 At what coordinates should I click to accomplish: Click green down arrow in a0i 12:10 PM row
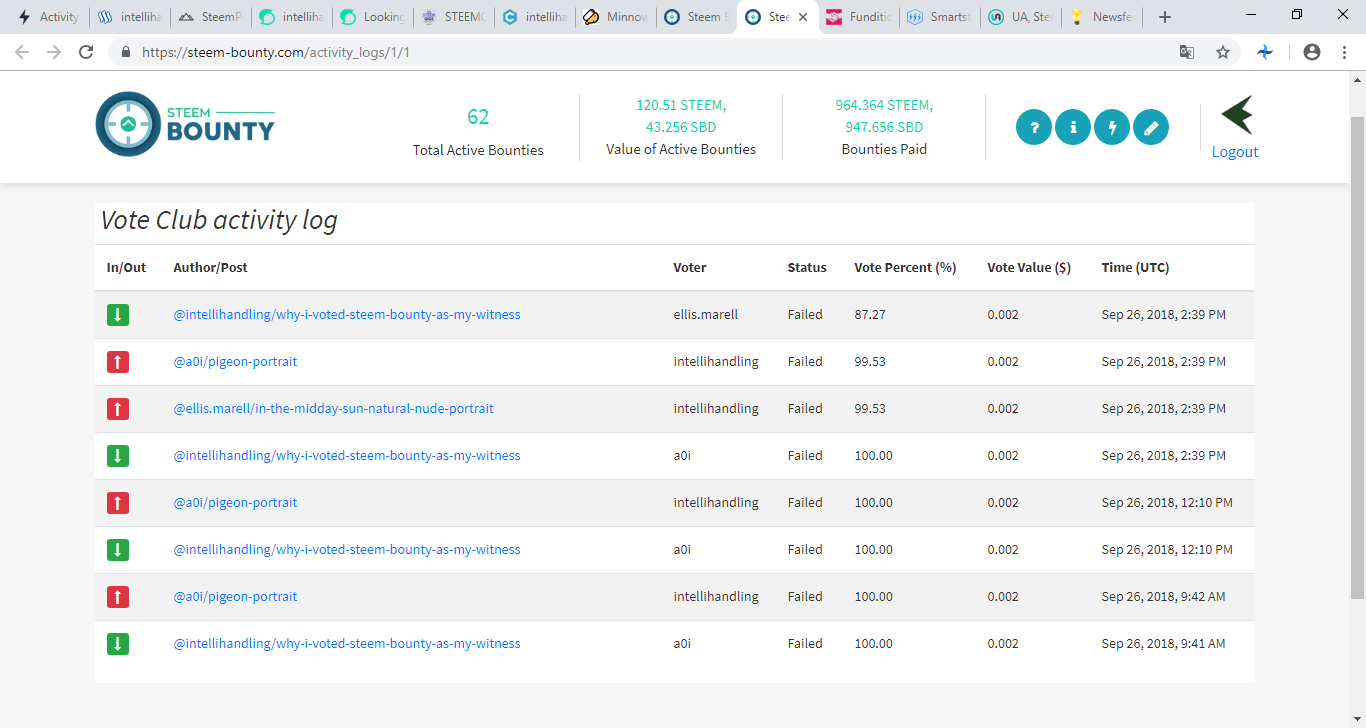[x=118, y=550]
